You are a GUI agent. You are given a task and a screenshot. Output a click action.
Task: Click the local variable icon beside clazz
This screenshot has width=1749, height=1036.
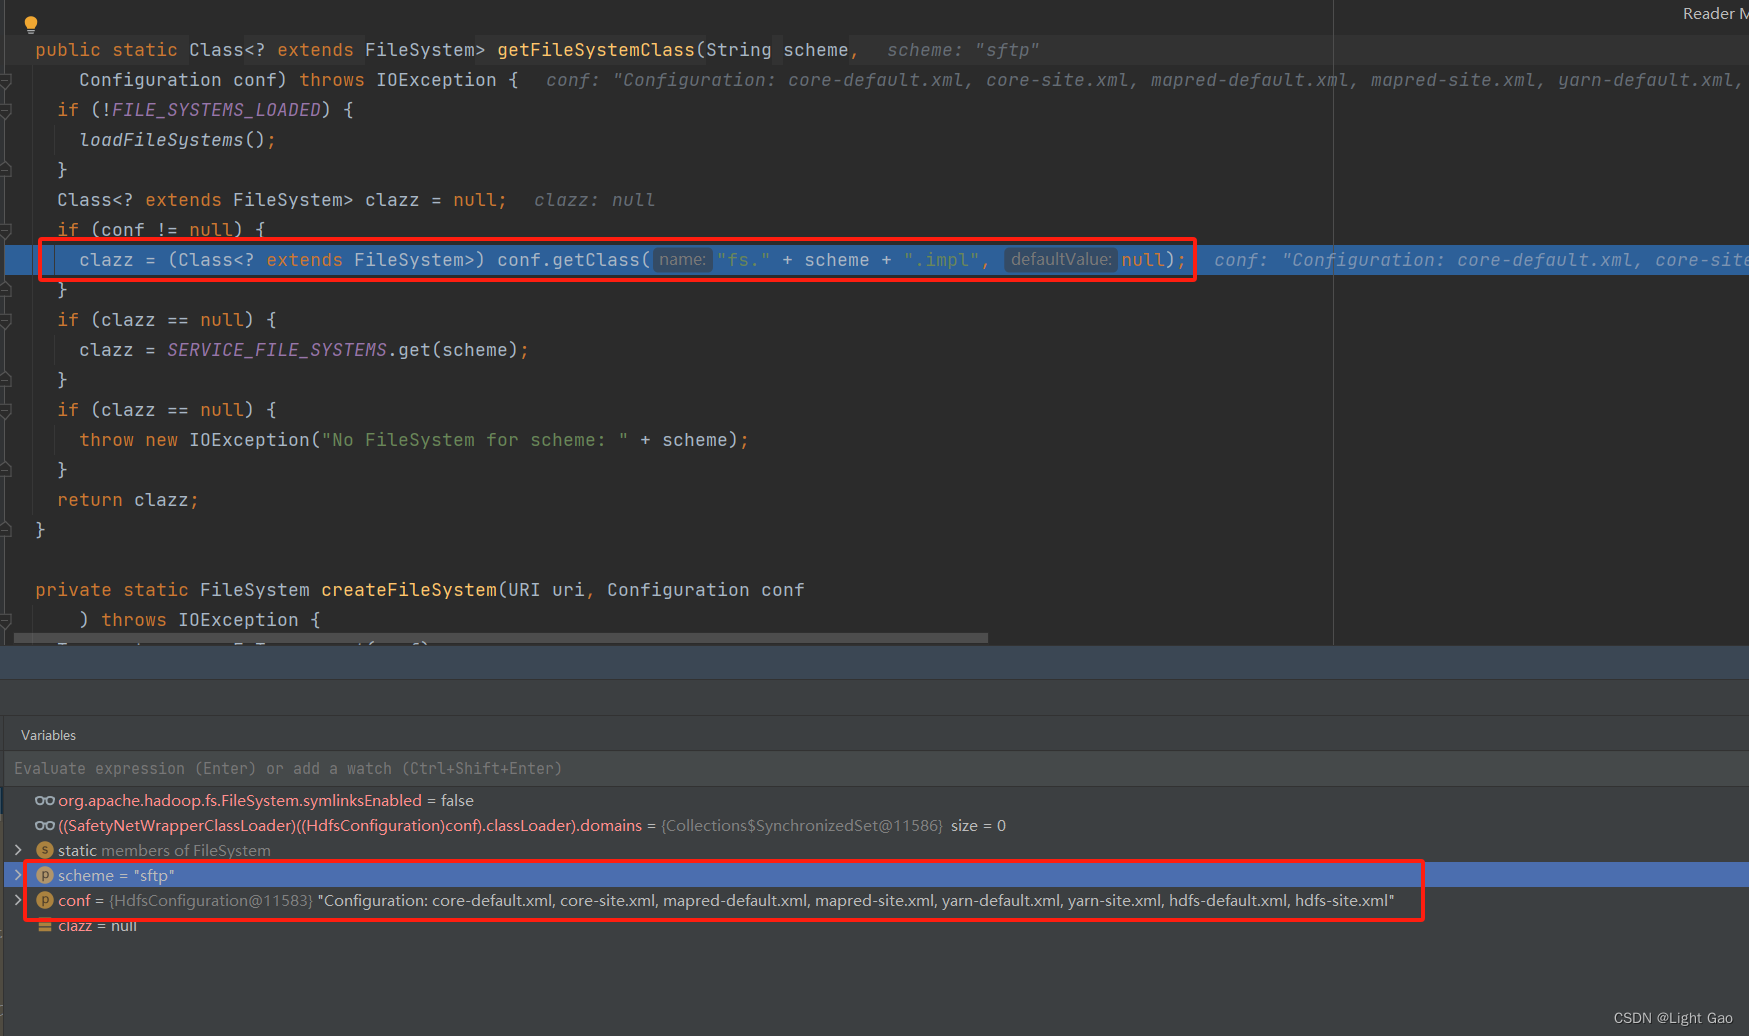point(44,927)
